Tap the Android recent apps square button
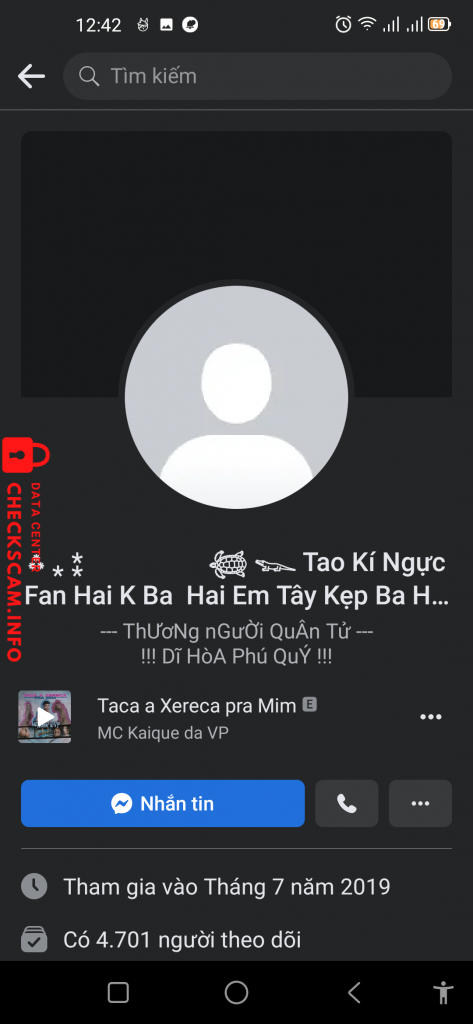This screenshot has height=1024, width=473. pos(118,993)
